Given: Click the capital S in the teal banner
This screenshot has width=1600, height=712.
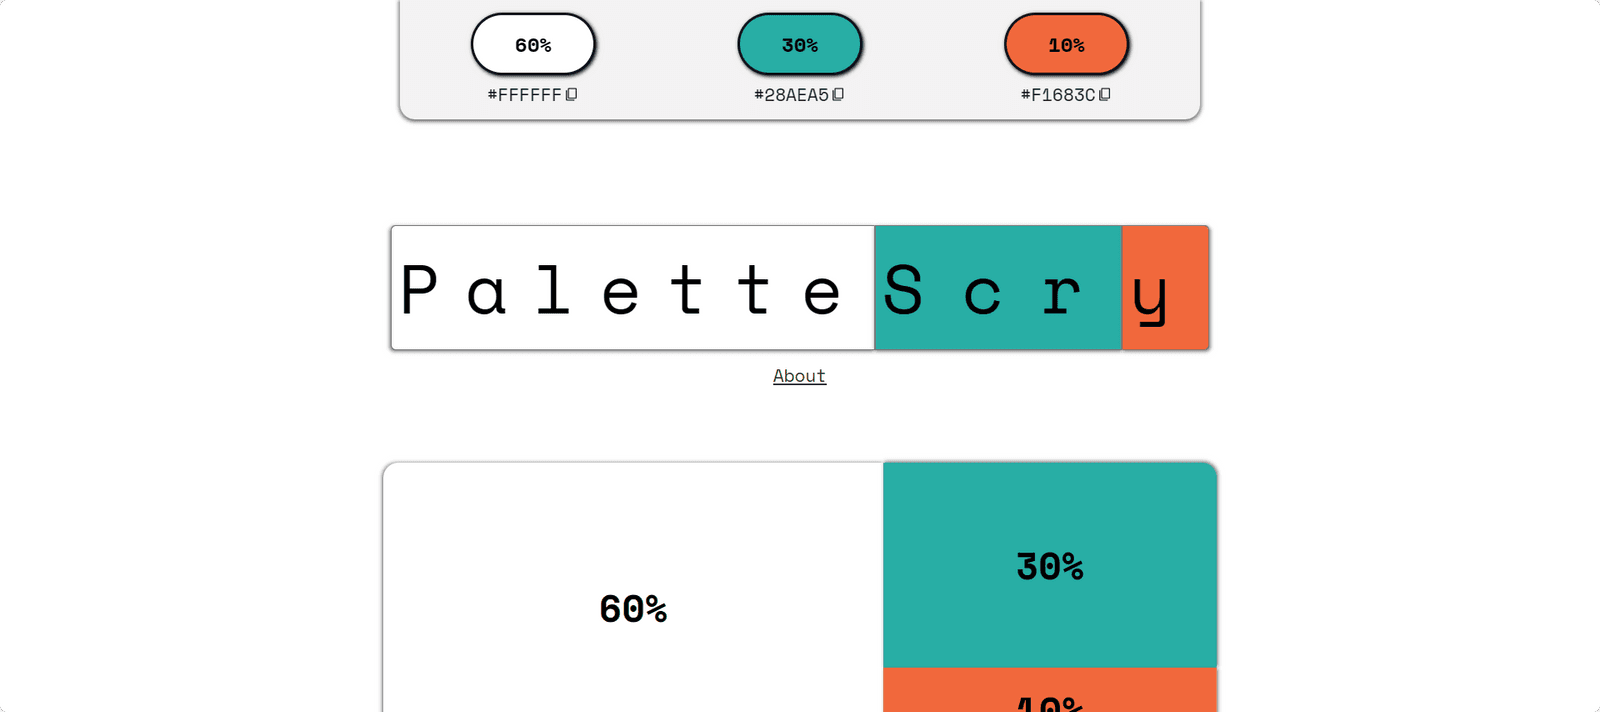Looking at the screenshot, I should pos(903,290).
